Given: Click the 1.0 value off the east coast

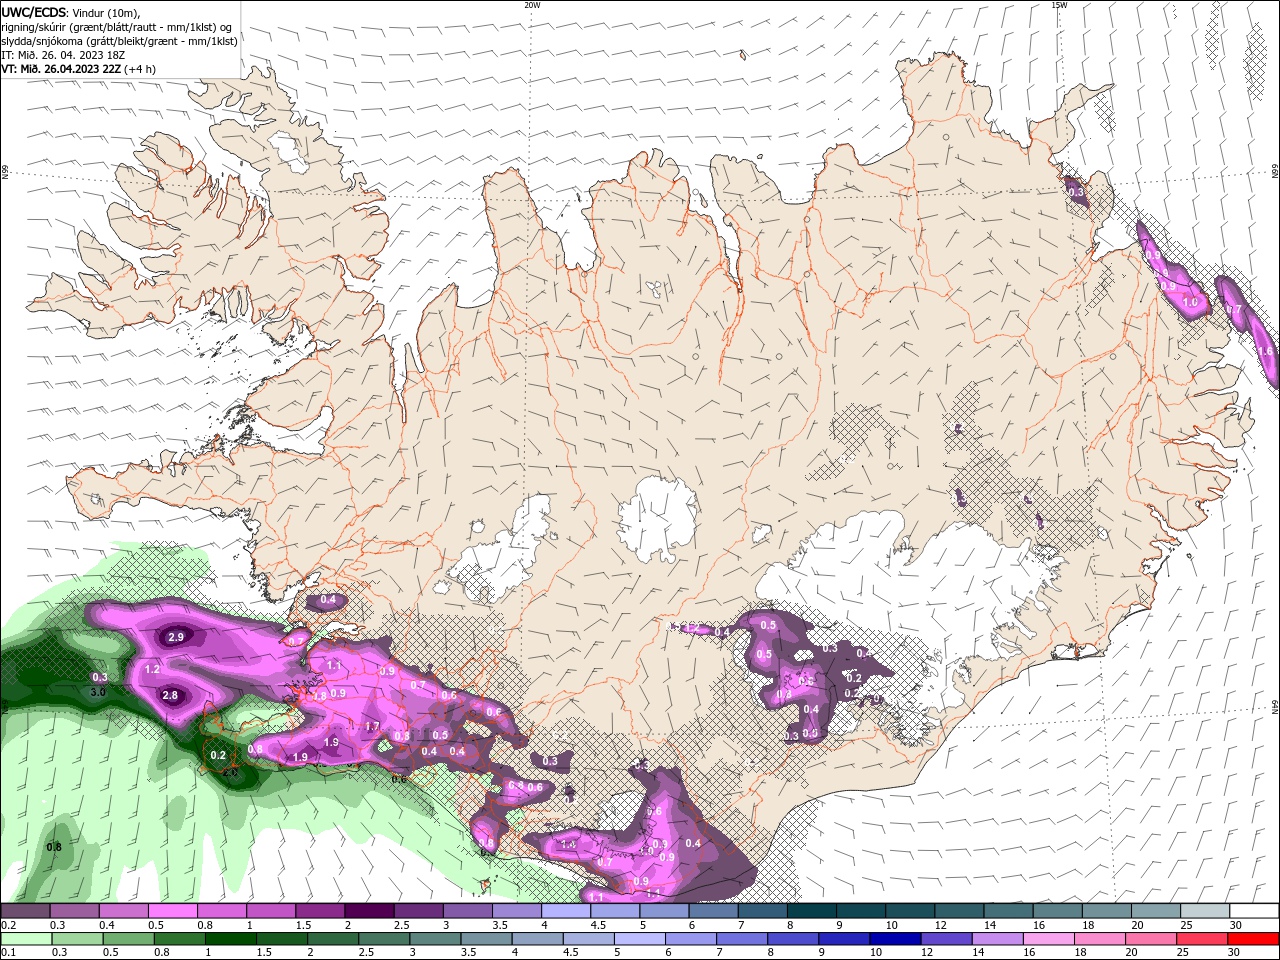Looking at the screenshot, I should coord(1190,302).
